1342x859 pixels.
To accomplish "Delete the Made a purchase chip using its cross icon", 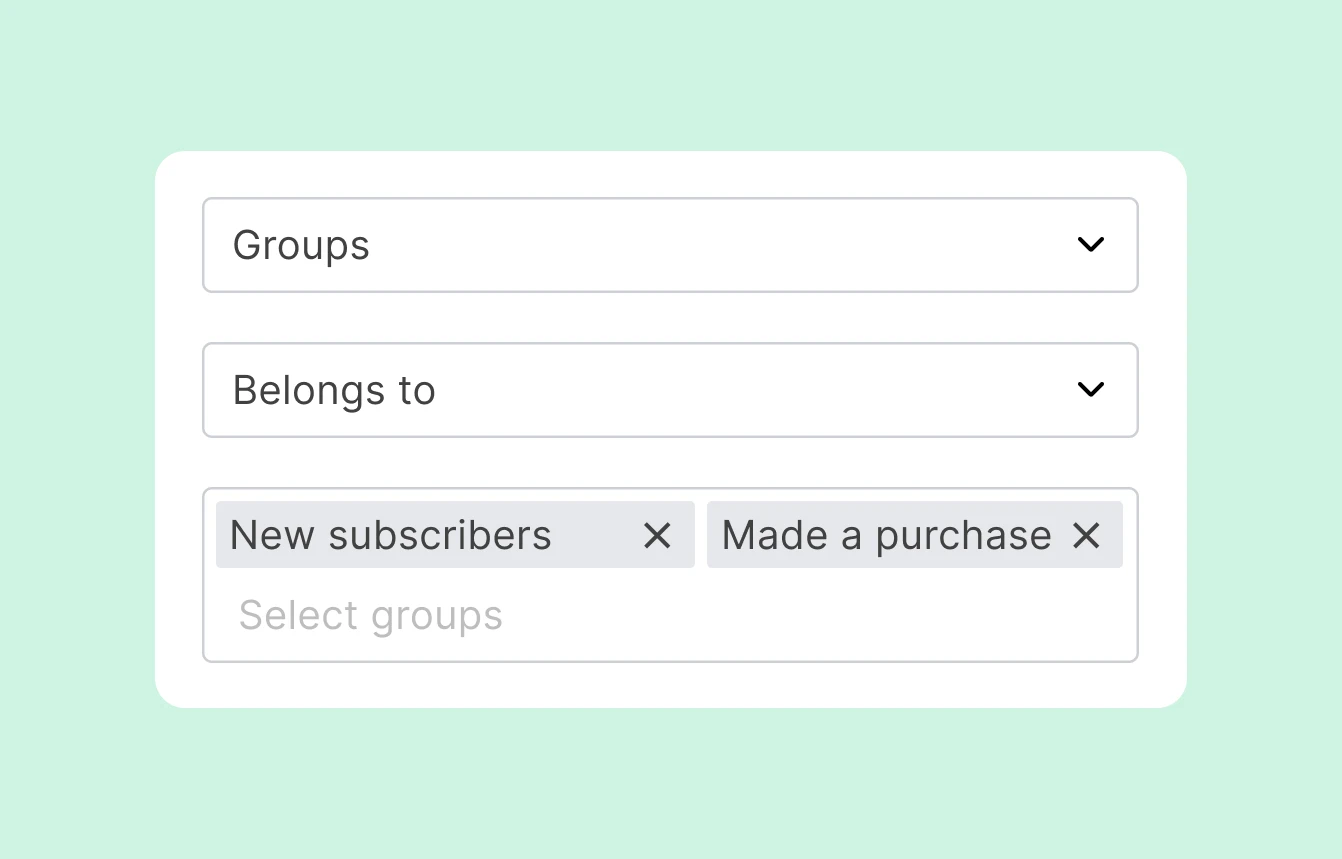I will (x=1086, y=536).
